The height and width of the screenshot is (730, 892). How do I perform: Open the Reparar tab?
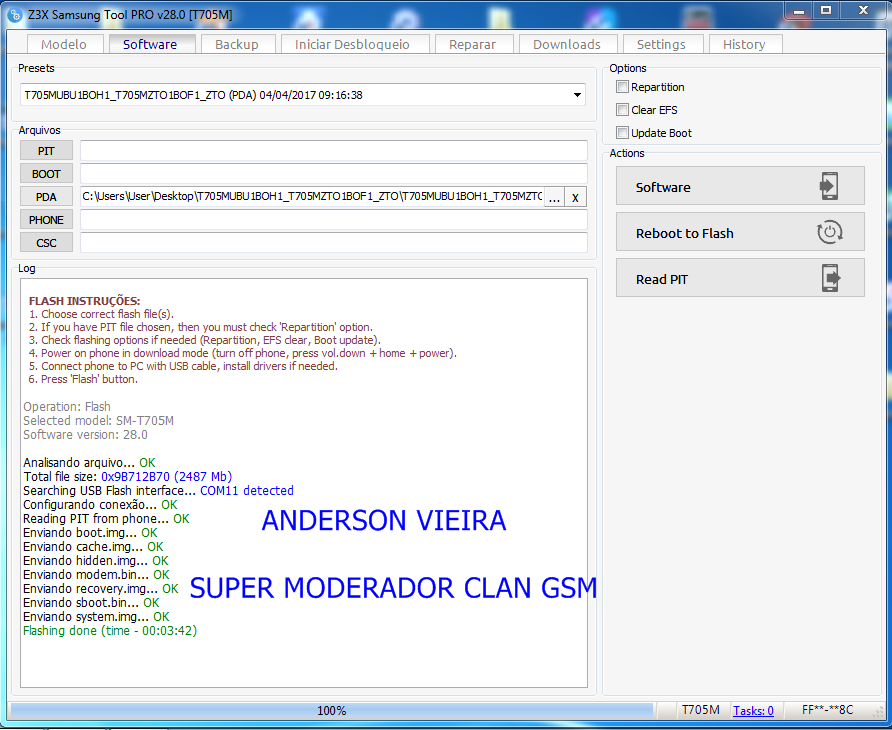click(472, 44)
